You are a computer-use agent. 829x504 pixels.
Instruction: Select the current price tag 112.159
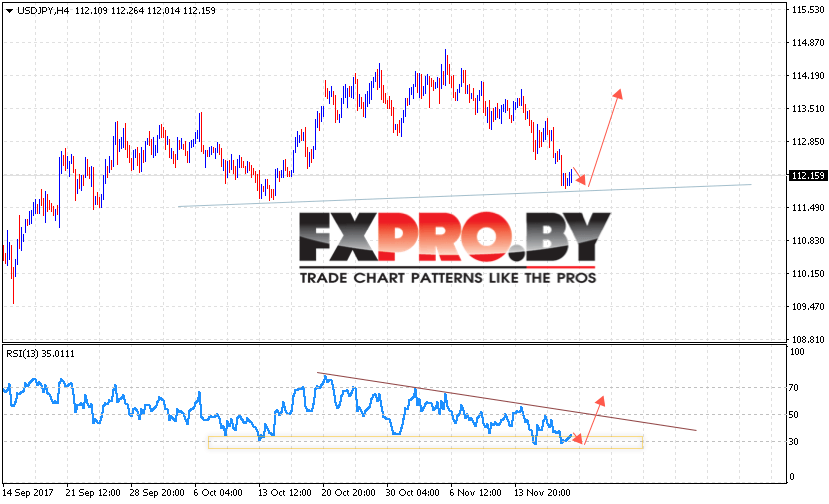click(x=808, y=175)
